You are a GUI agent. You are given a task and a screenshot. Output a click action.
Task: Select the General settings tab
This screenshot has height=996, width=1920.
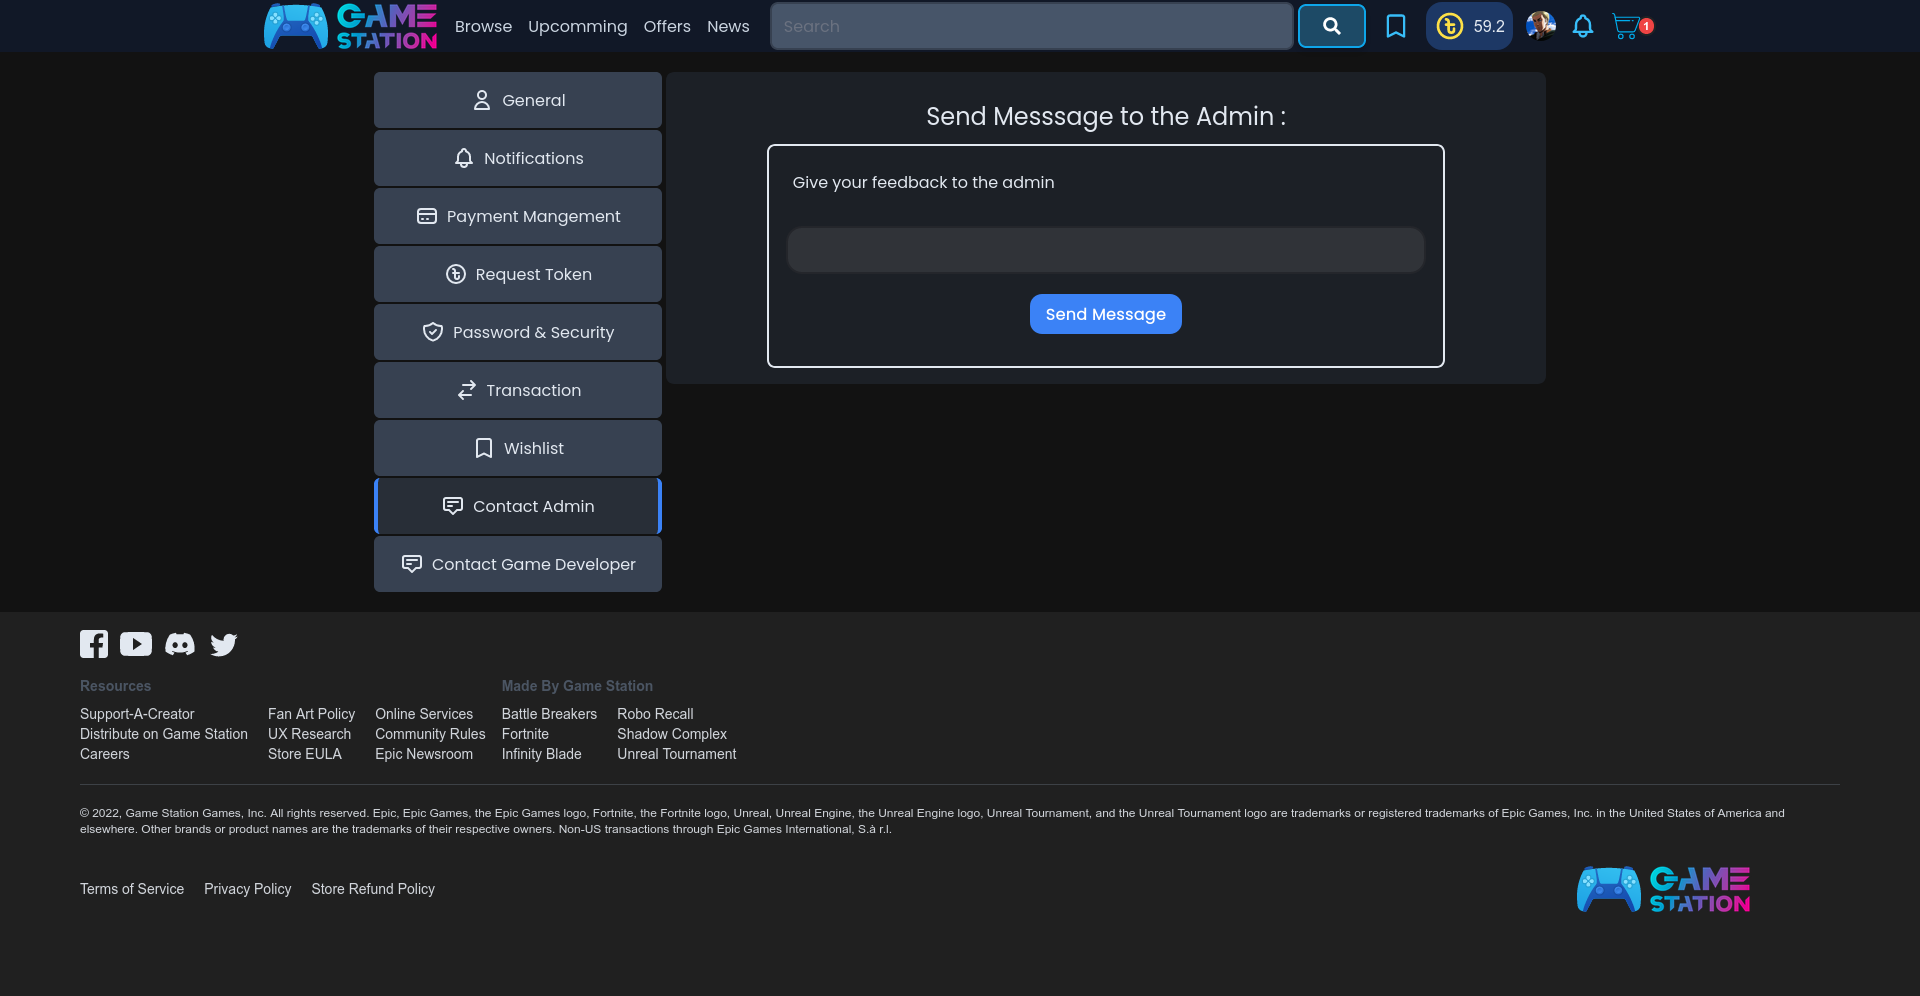(518, 100)
